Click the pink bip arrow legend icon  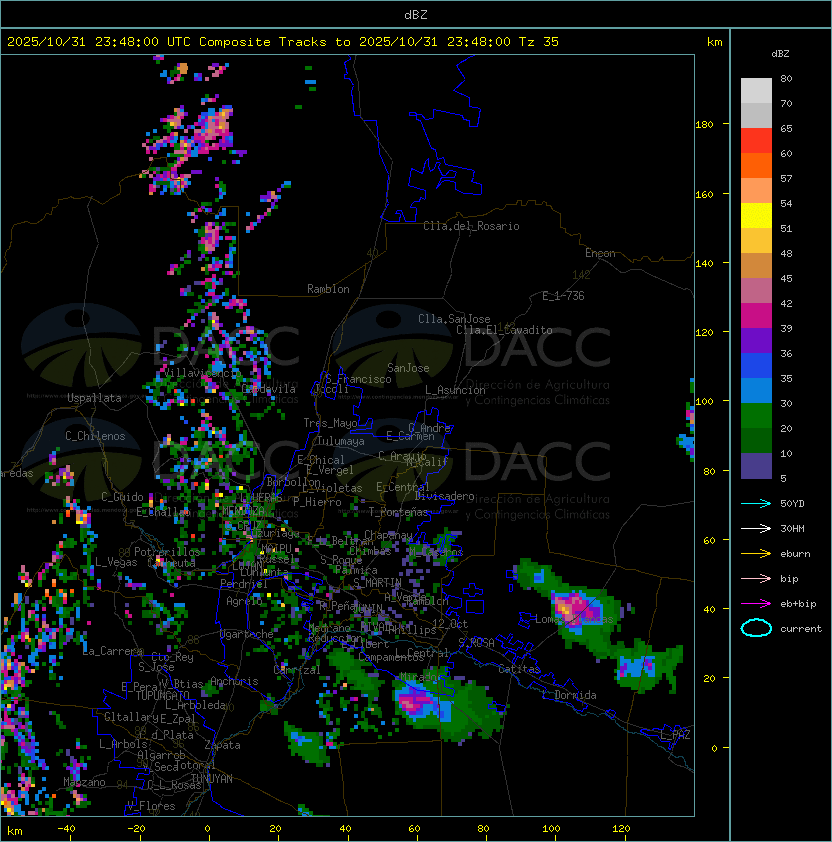(756, 579)
